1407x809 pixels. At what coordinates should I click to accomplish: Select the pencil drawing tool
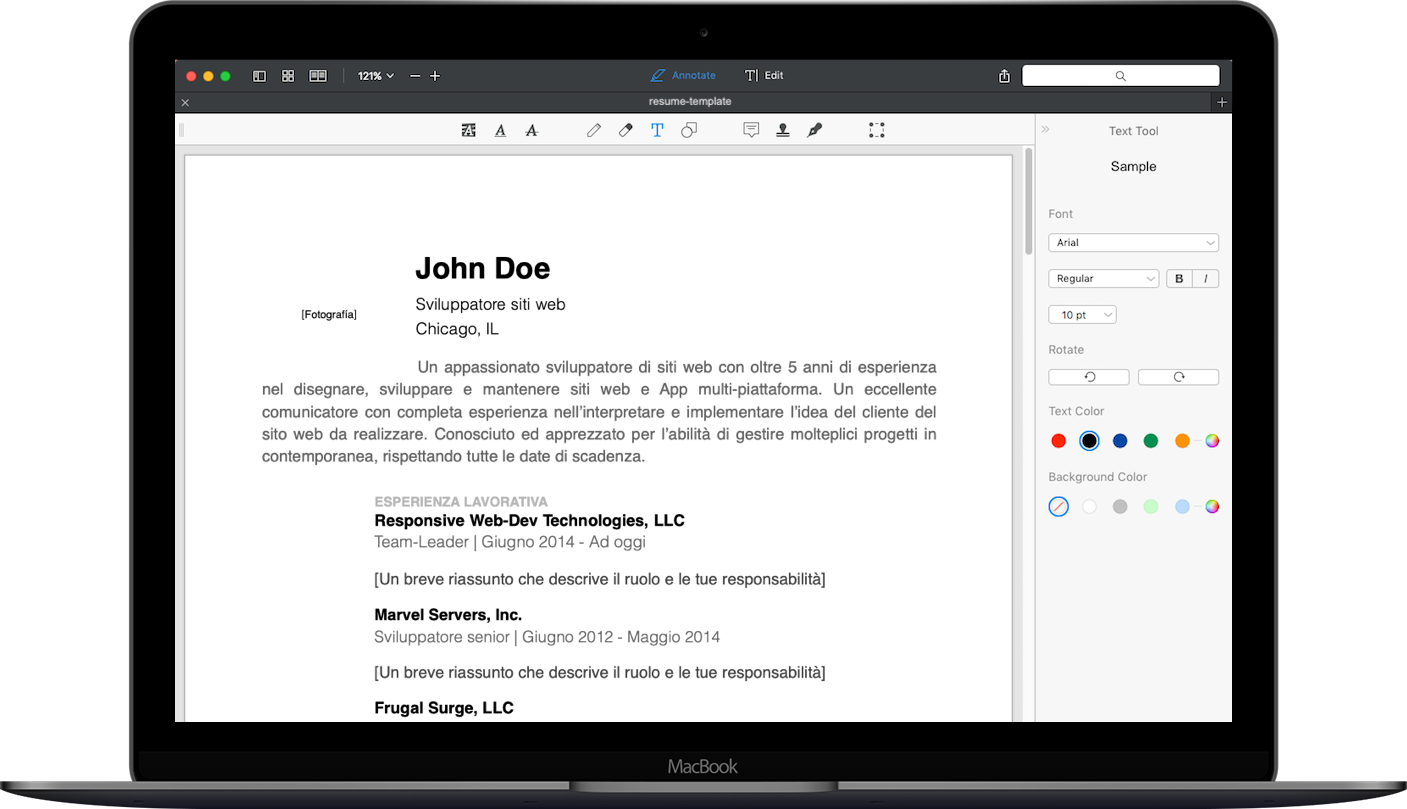tap(594, 130)
